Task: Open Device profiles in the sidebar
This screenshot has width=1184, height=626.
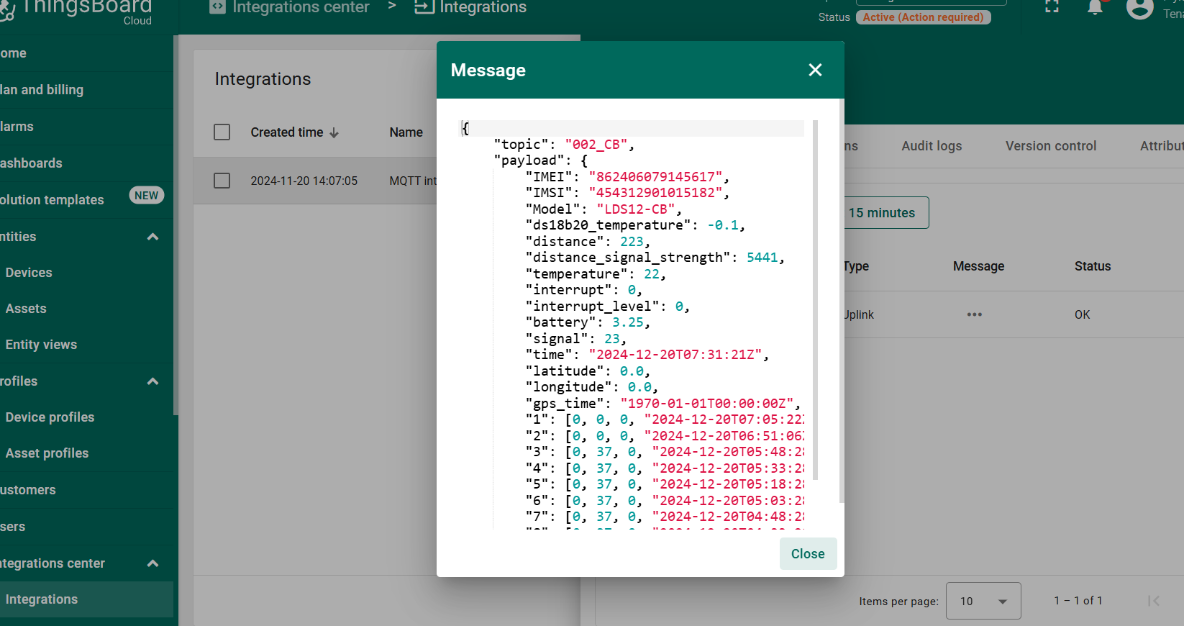Action: coord(86,417)
